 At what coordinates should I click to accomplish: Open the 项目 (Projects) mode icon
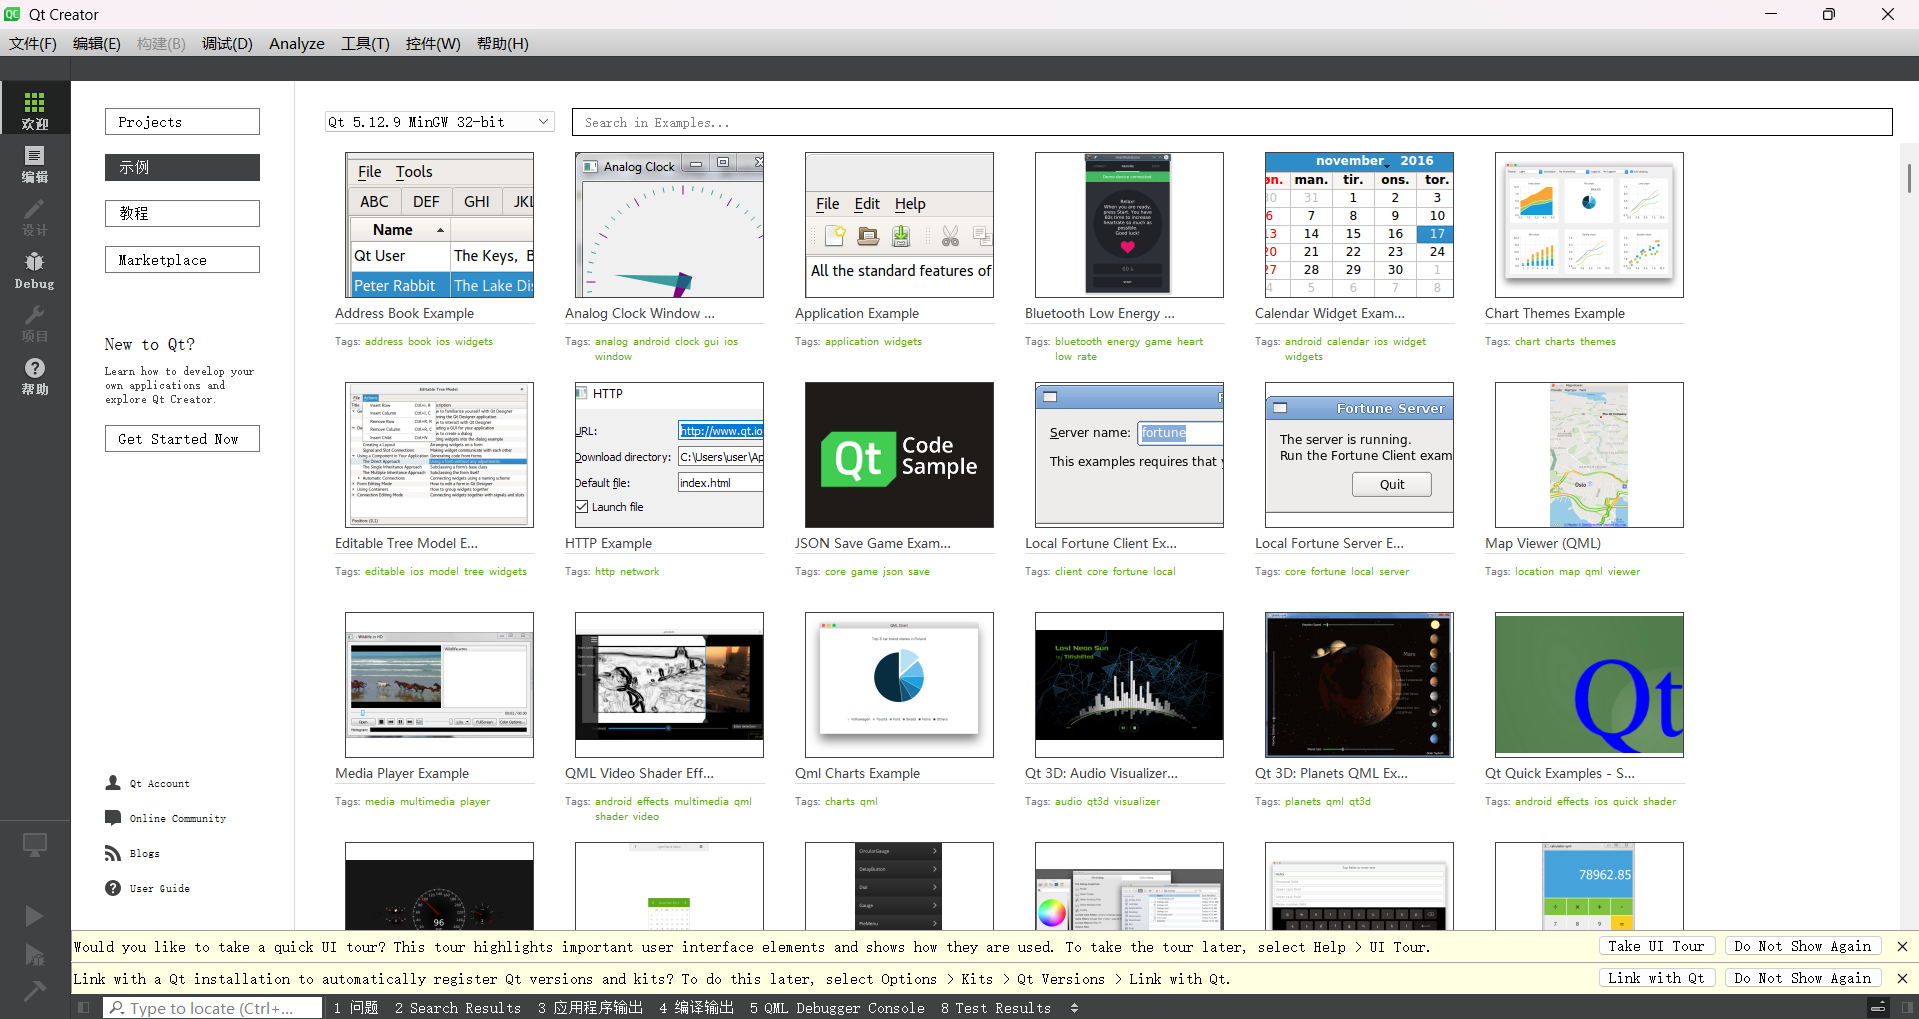click(35, 323)
